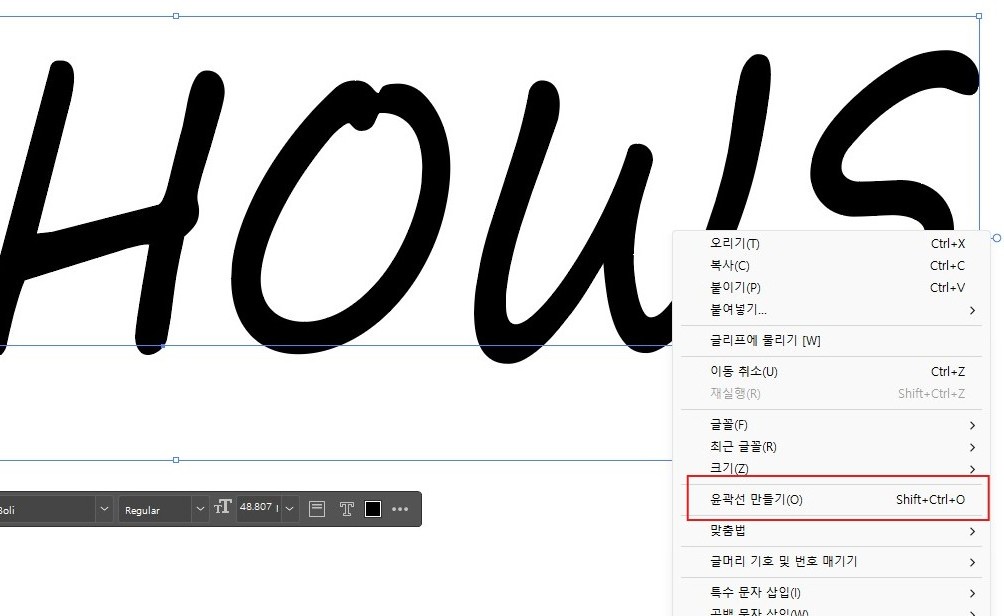Open the font size dropdown arrow
Viewport: 1004px width, 616px height.
tap(289, 508)
